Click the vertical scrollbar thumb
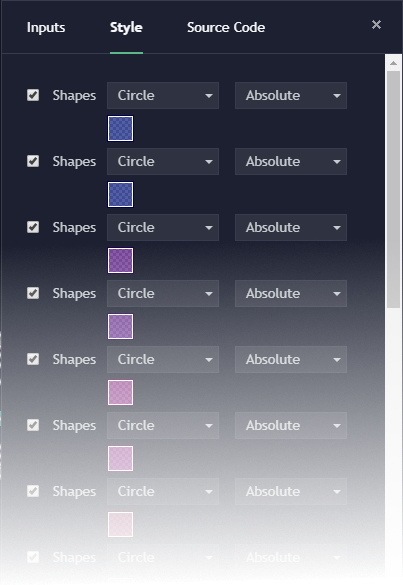The image size is (403, 585). [x=393, y=190]
